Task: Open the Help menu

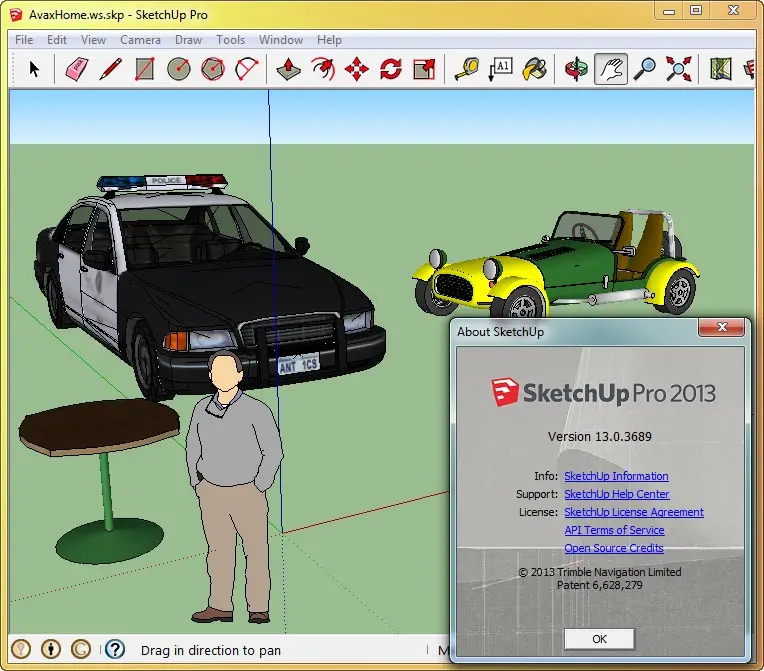Action: pyautogui.click(x=329, y=40)
